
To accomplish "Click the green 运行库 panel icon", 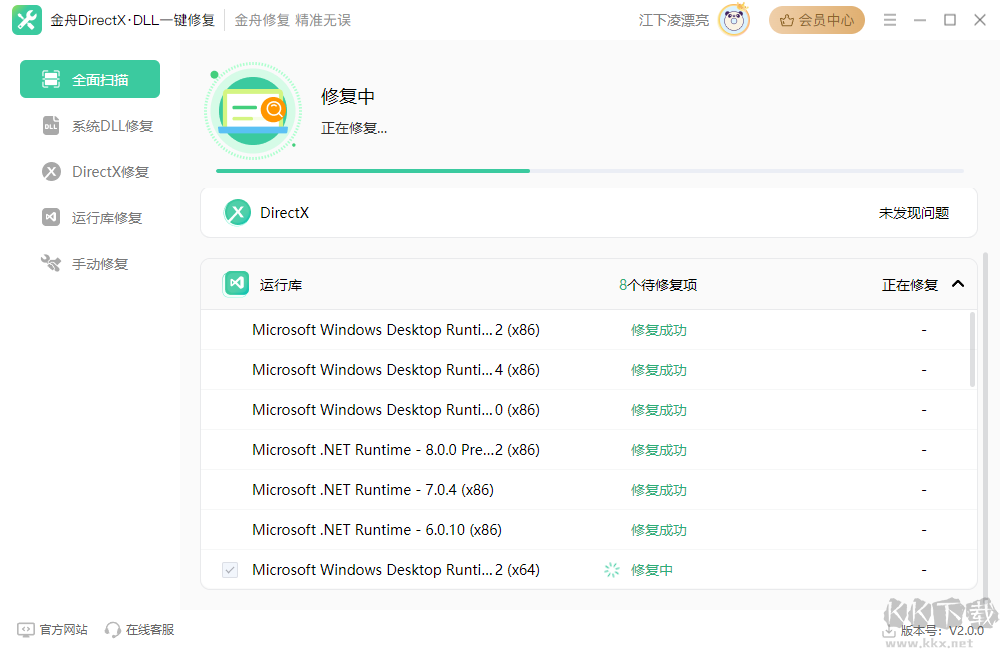I will coord(236,283).
